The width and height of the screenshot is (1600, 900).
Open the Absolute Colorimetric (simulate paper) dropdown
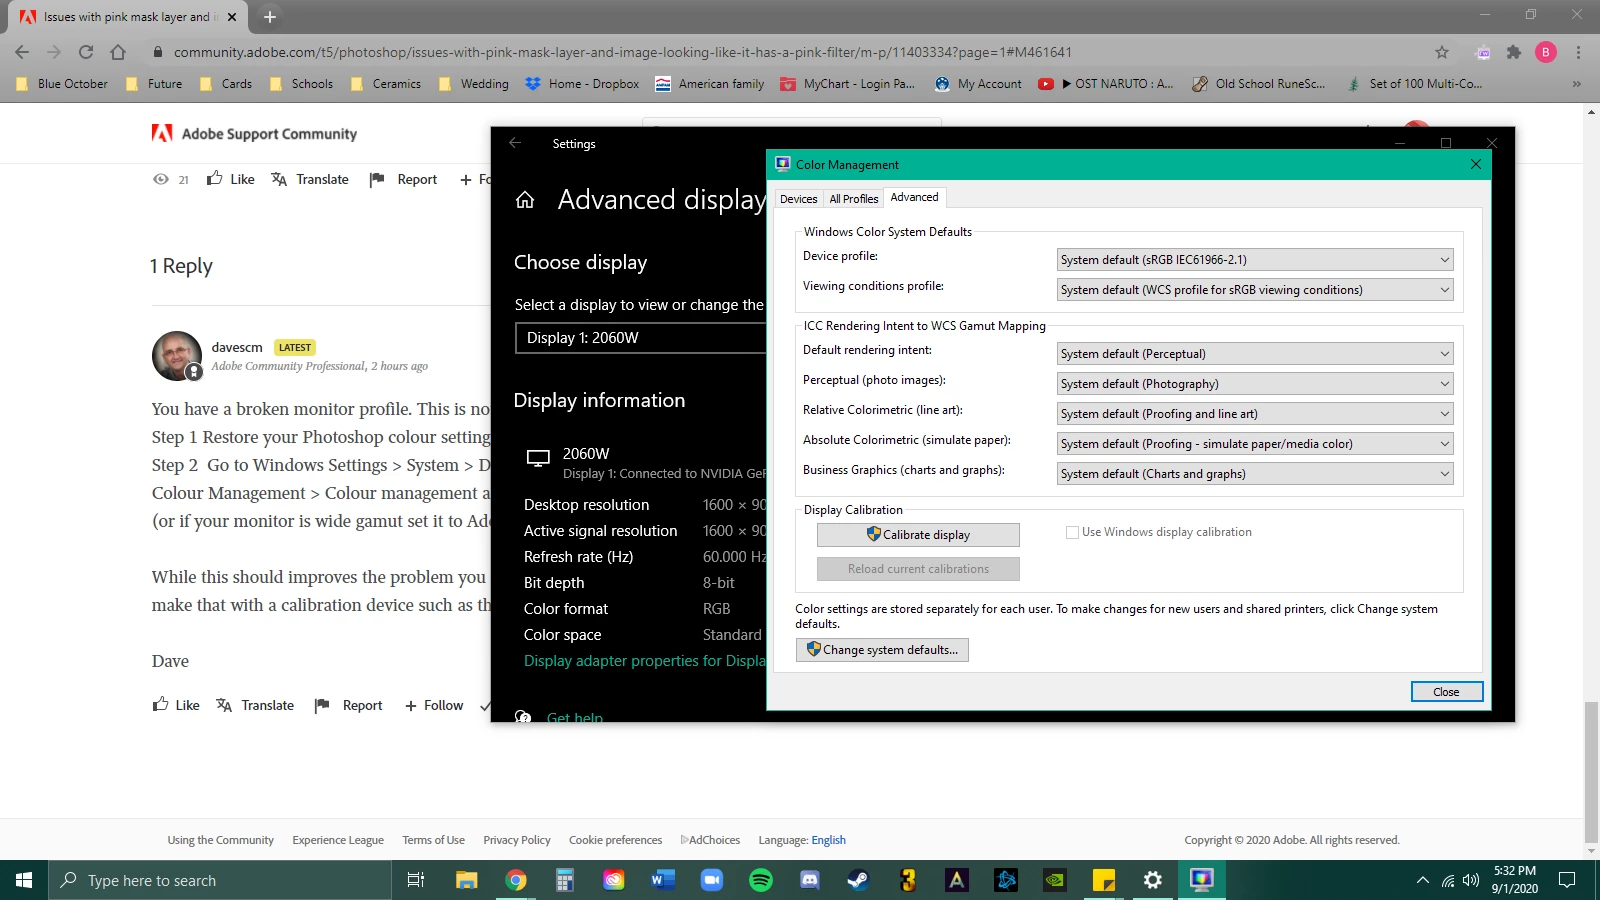click(1255, 444)
